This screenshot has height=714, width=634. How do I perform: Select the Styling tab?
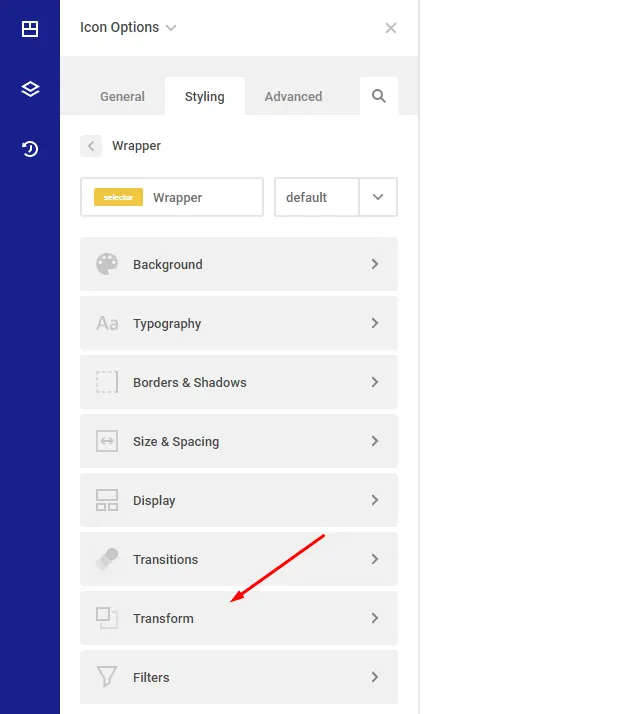[205, 97]
